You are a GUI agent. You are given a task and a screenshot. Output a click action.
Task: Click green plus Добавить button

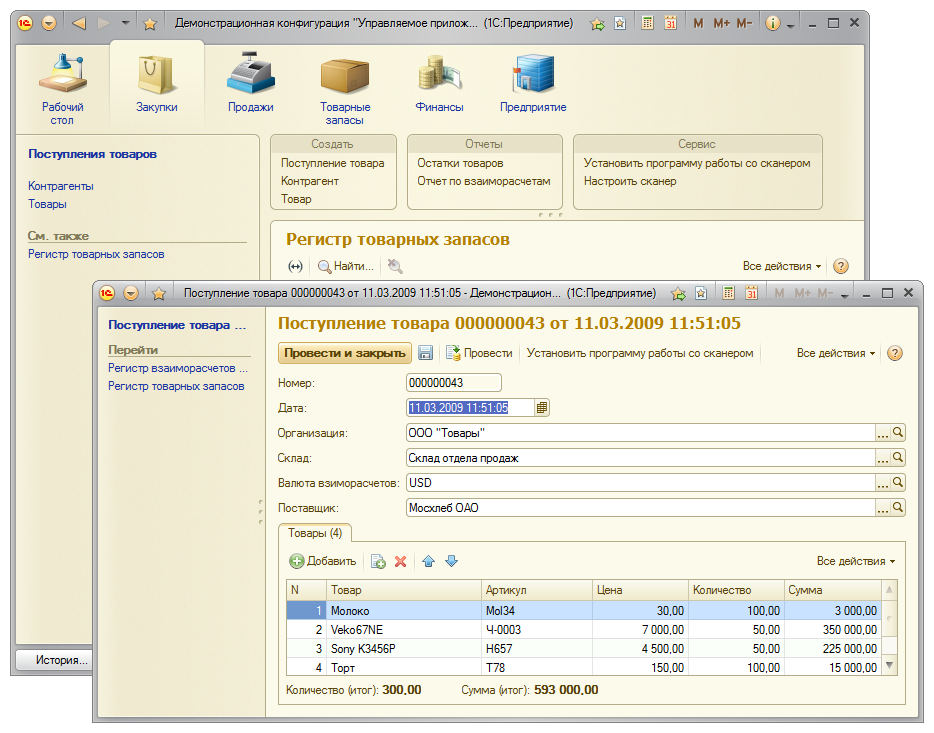323,561
